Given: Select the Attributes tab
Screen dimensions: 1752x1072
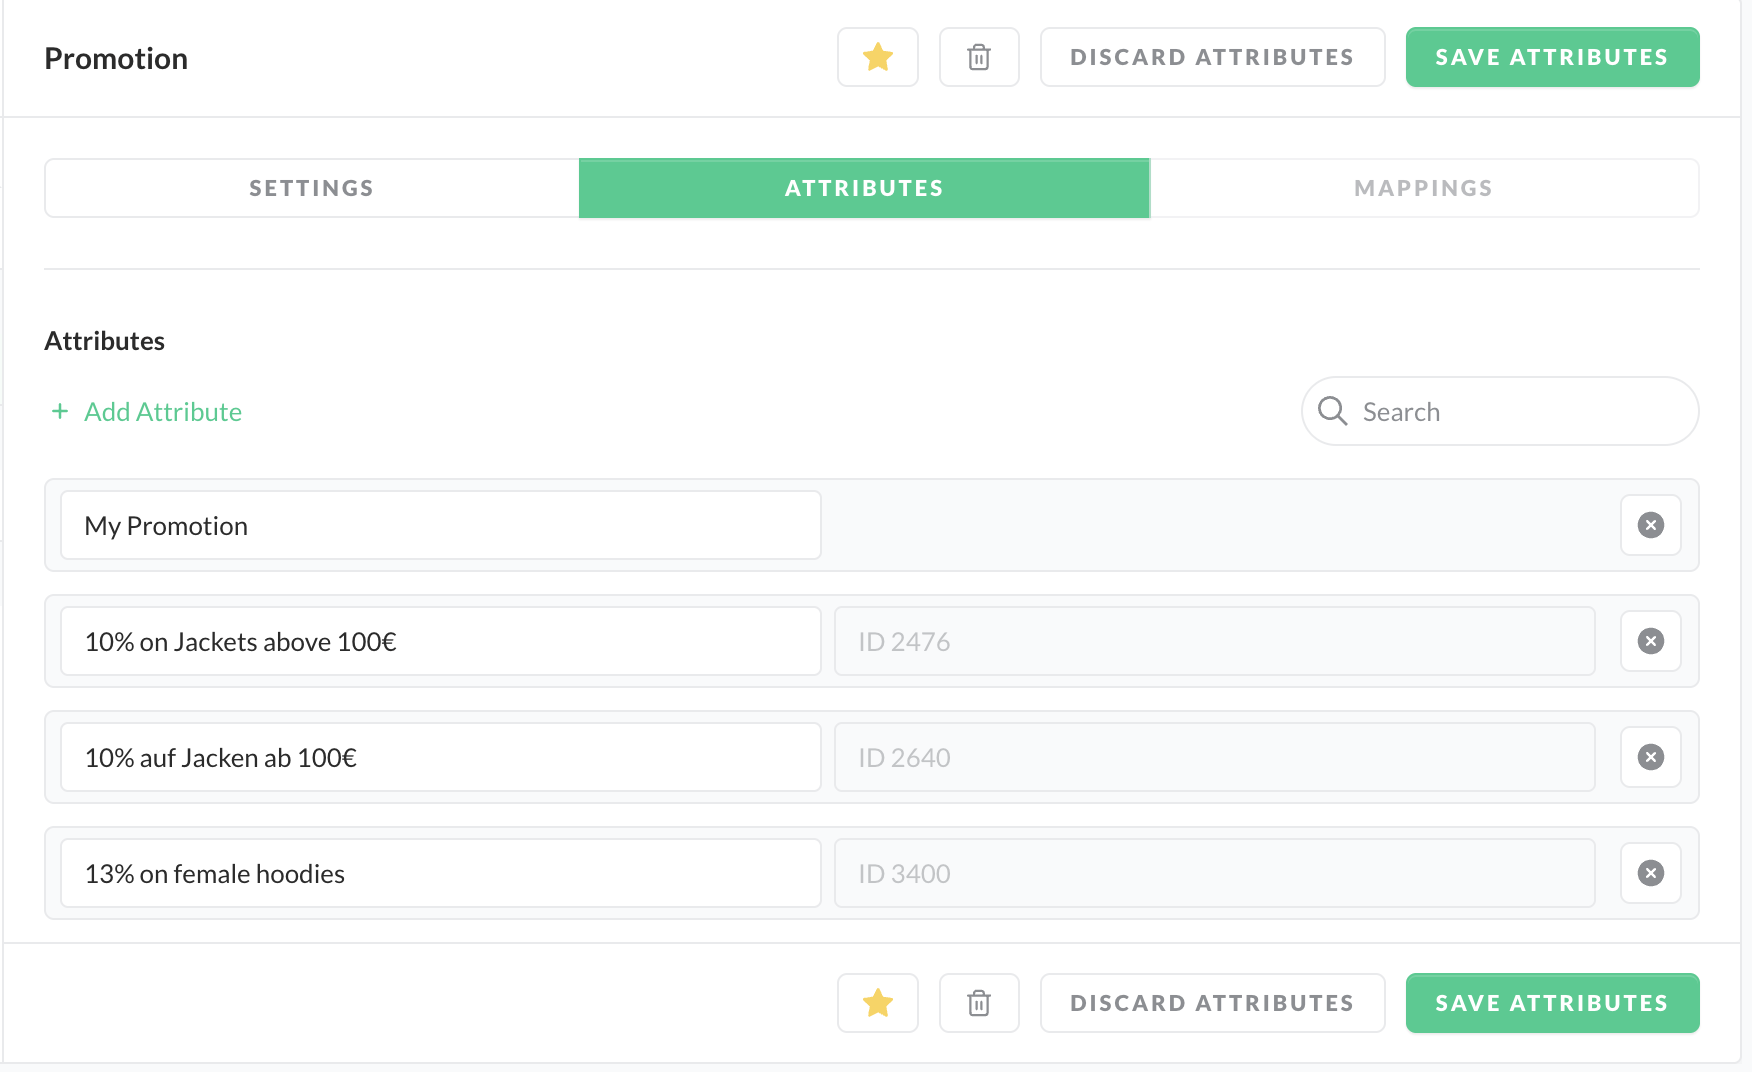Looking at the screenshot, I should point(864,188).
